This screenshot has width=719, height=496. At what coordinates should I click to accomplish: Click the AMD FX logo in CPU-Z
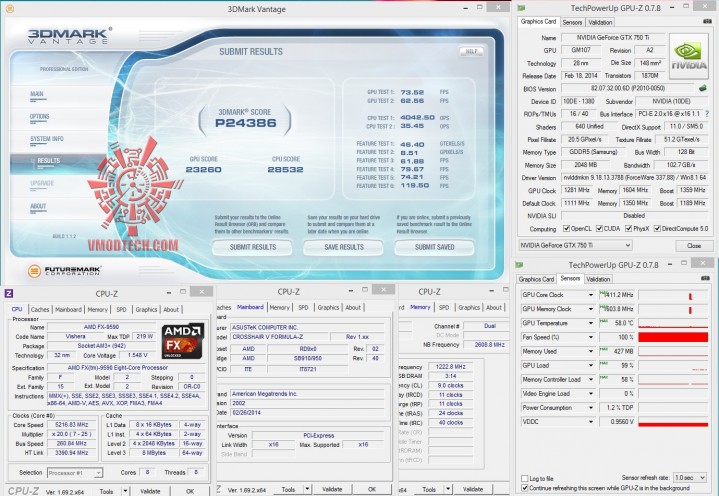coord(183,341)
